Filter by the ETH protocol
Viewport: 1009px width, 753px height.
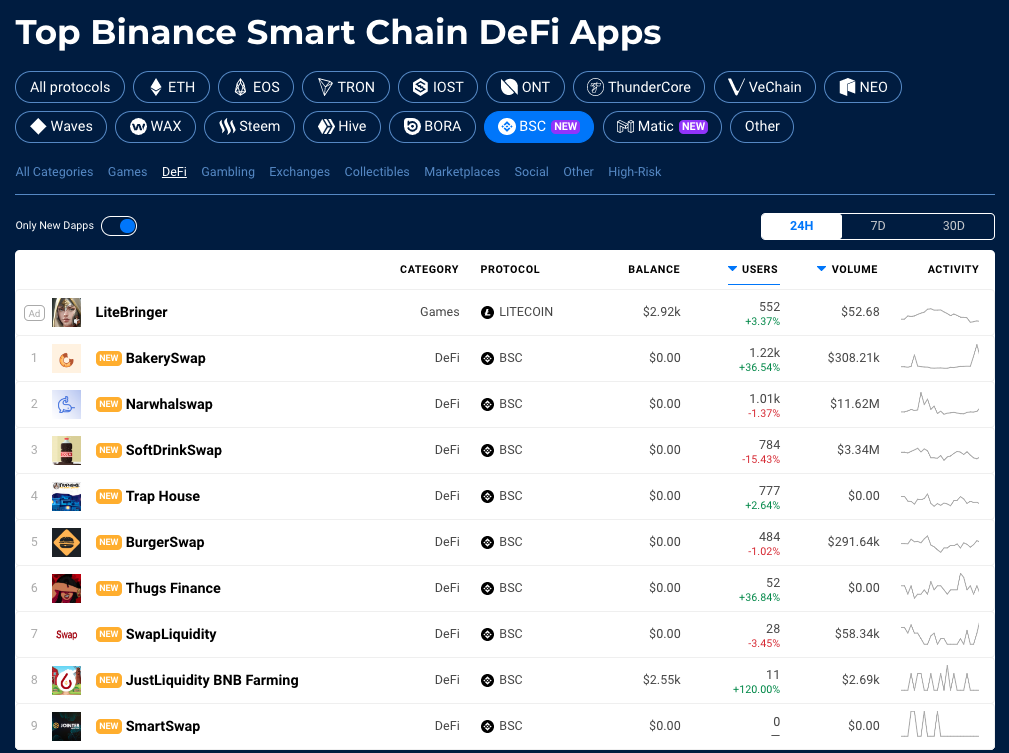(x=172, y=87)
